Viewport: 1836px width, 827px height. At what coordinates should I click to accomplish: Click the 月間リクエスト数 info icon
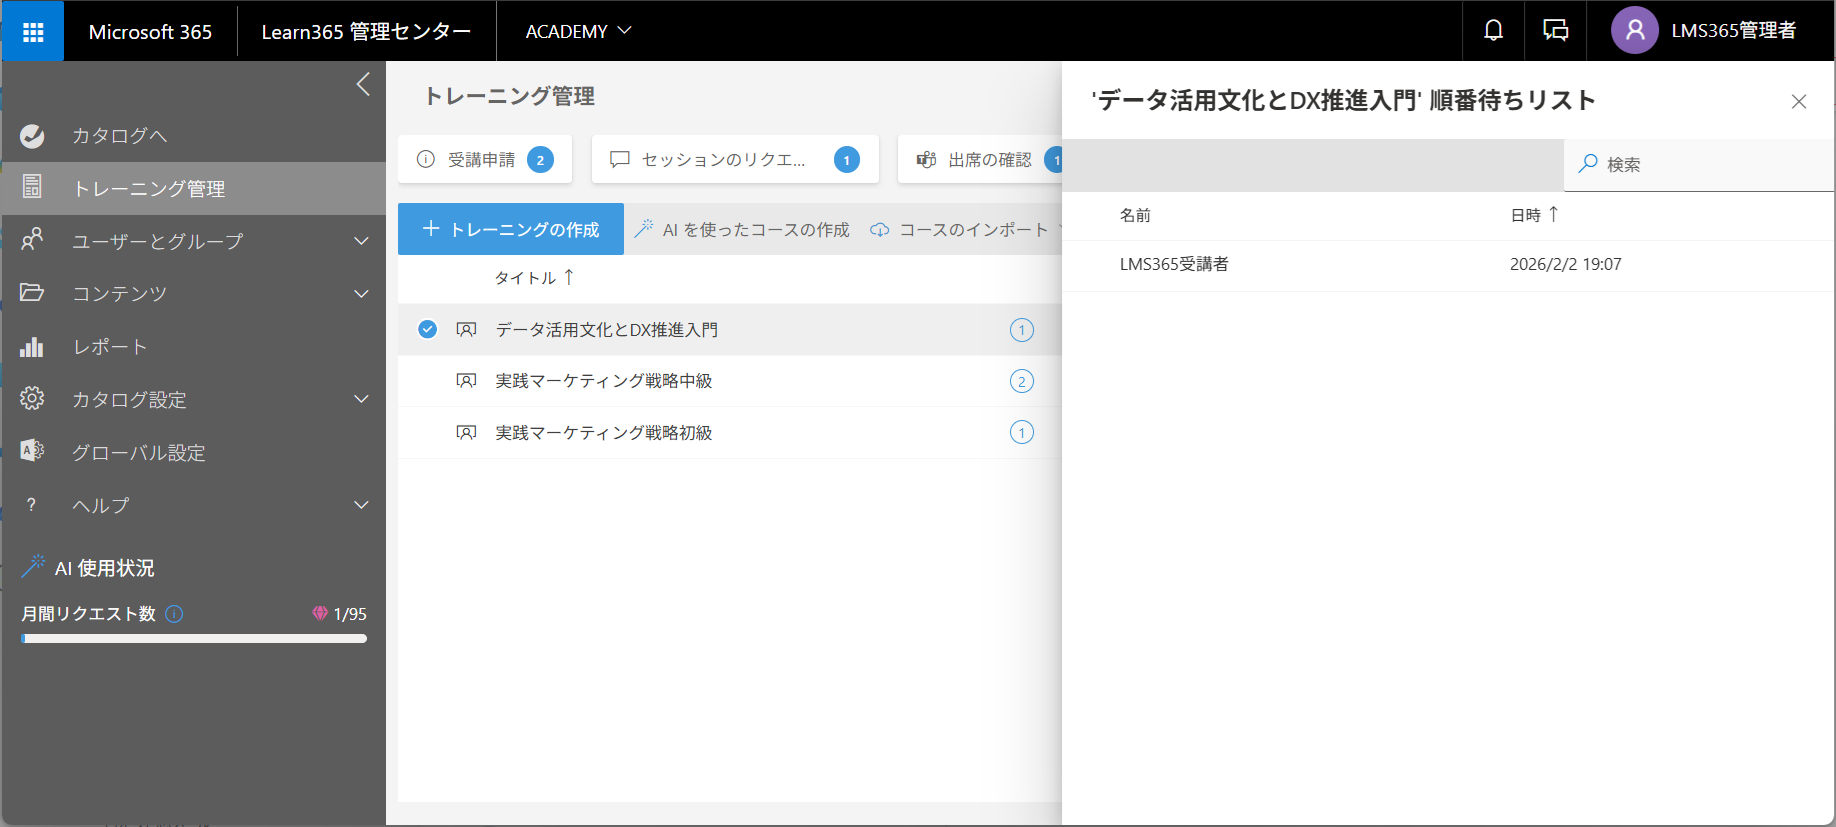point(174,614)
